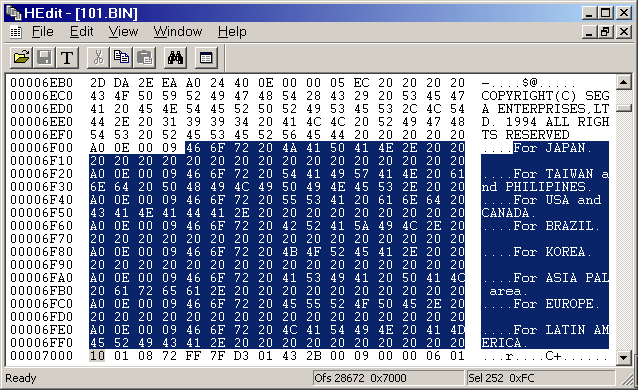Click the scrollbar down arrow
The height and width of the screenshot is (390, 638).
click(x=623, y=357)
